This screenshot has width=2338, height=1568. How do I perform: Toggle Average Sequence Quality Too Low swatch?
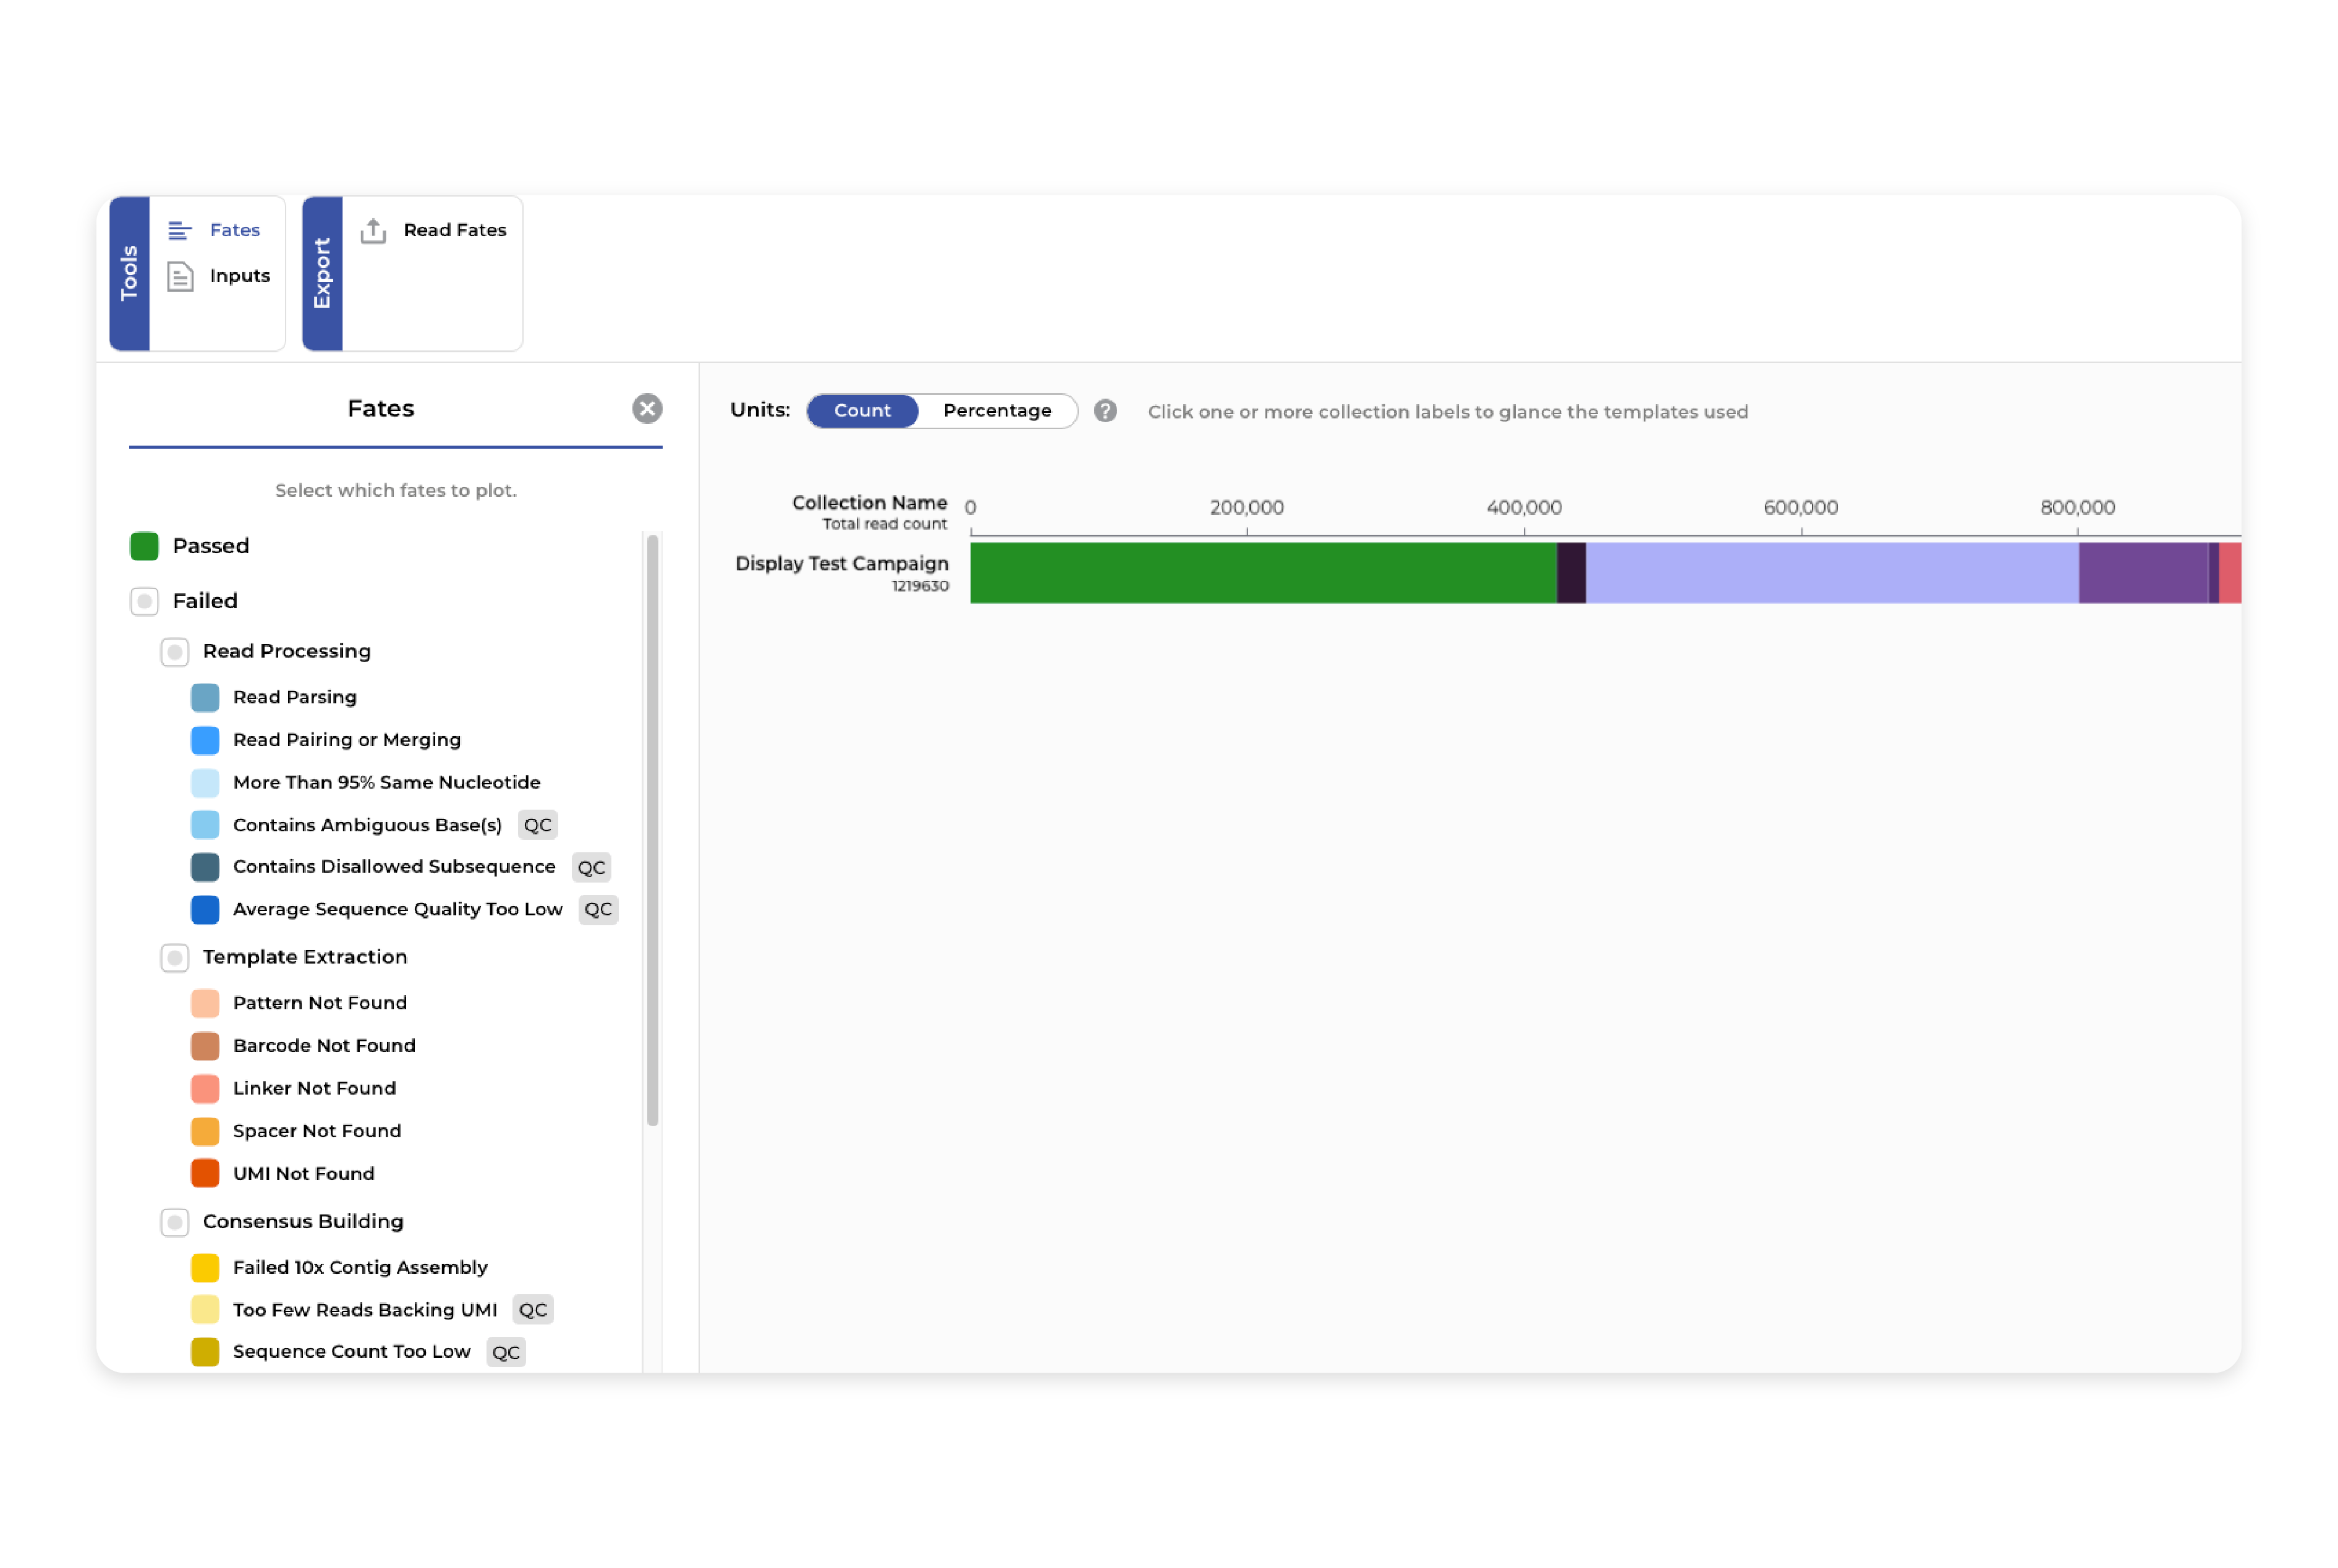pyautogui.click(x=205, y=910)
